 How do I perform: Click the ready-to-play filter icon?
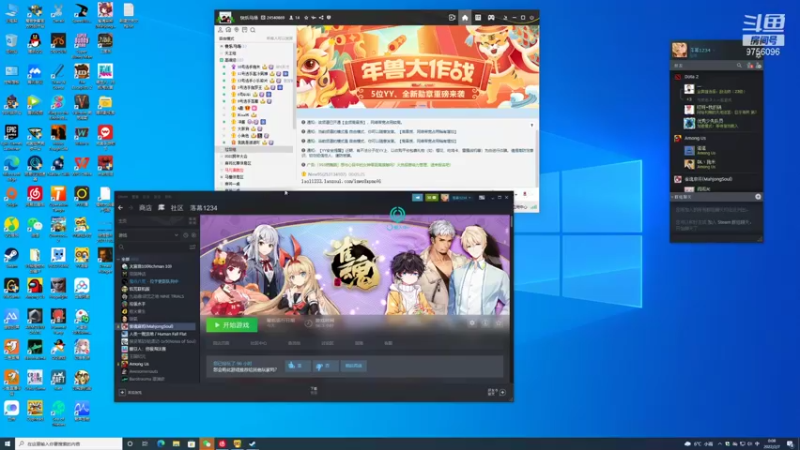pos(193,235)
